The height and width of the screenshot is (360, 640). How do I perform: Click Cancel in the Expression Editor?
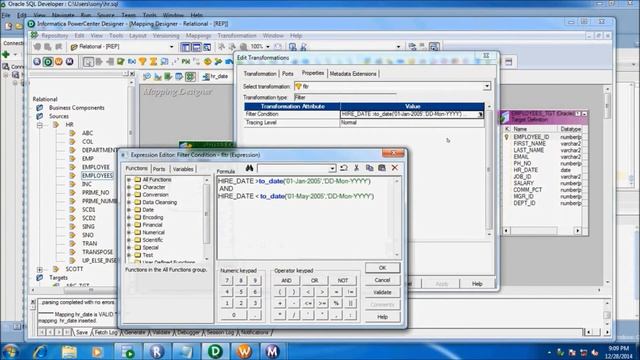click(x=382, y=280)
